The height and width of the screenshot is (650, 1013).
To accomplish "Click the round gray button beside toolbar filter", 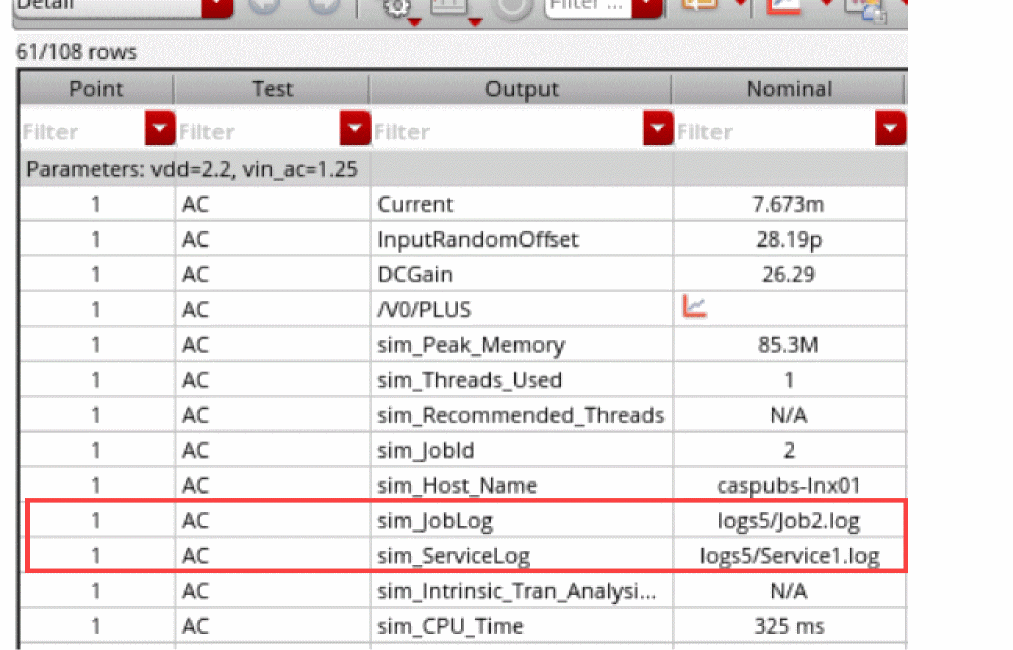I will (514, 8).
